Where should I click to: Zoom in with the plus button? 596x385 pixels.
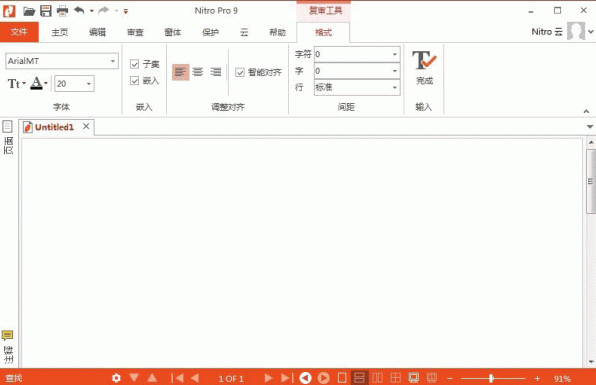click(x=537, y=379)
